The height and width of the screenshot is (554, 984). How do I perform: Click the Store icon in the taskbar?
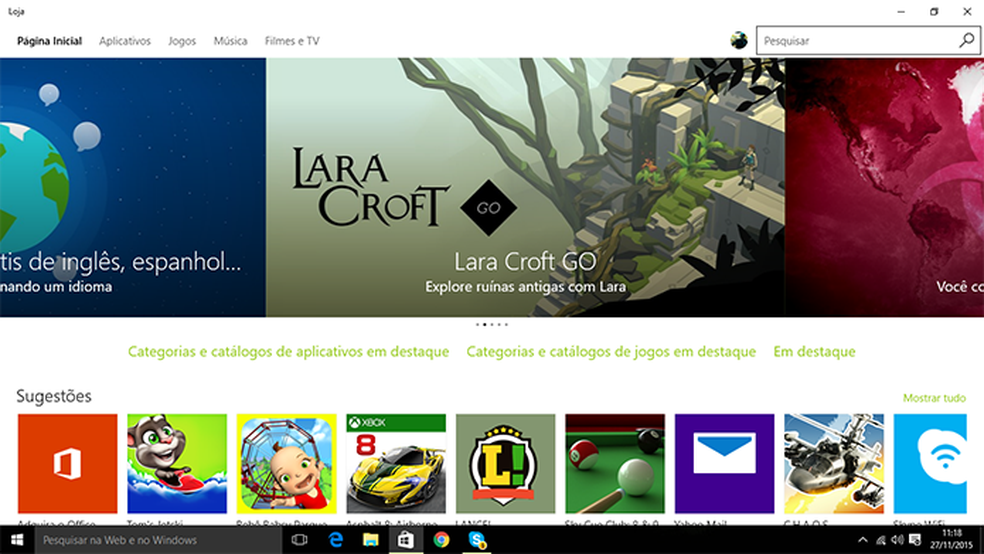[406, 540]
